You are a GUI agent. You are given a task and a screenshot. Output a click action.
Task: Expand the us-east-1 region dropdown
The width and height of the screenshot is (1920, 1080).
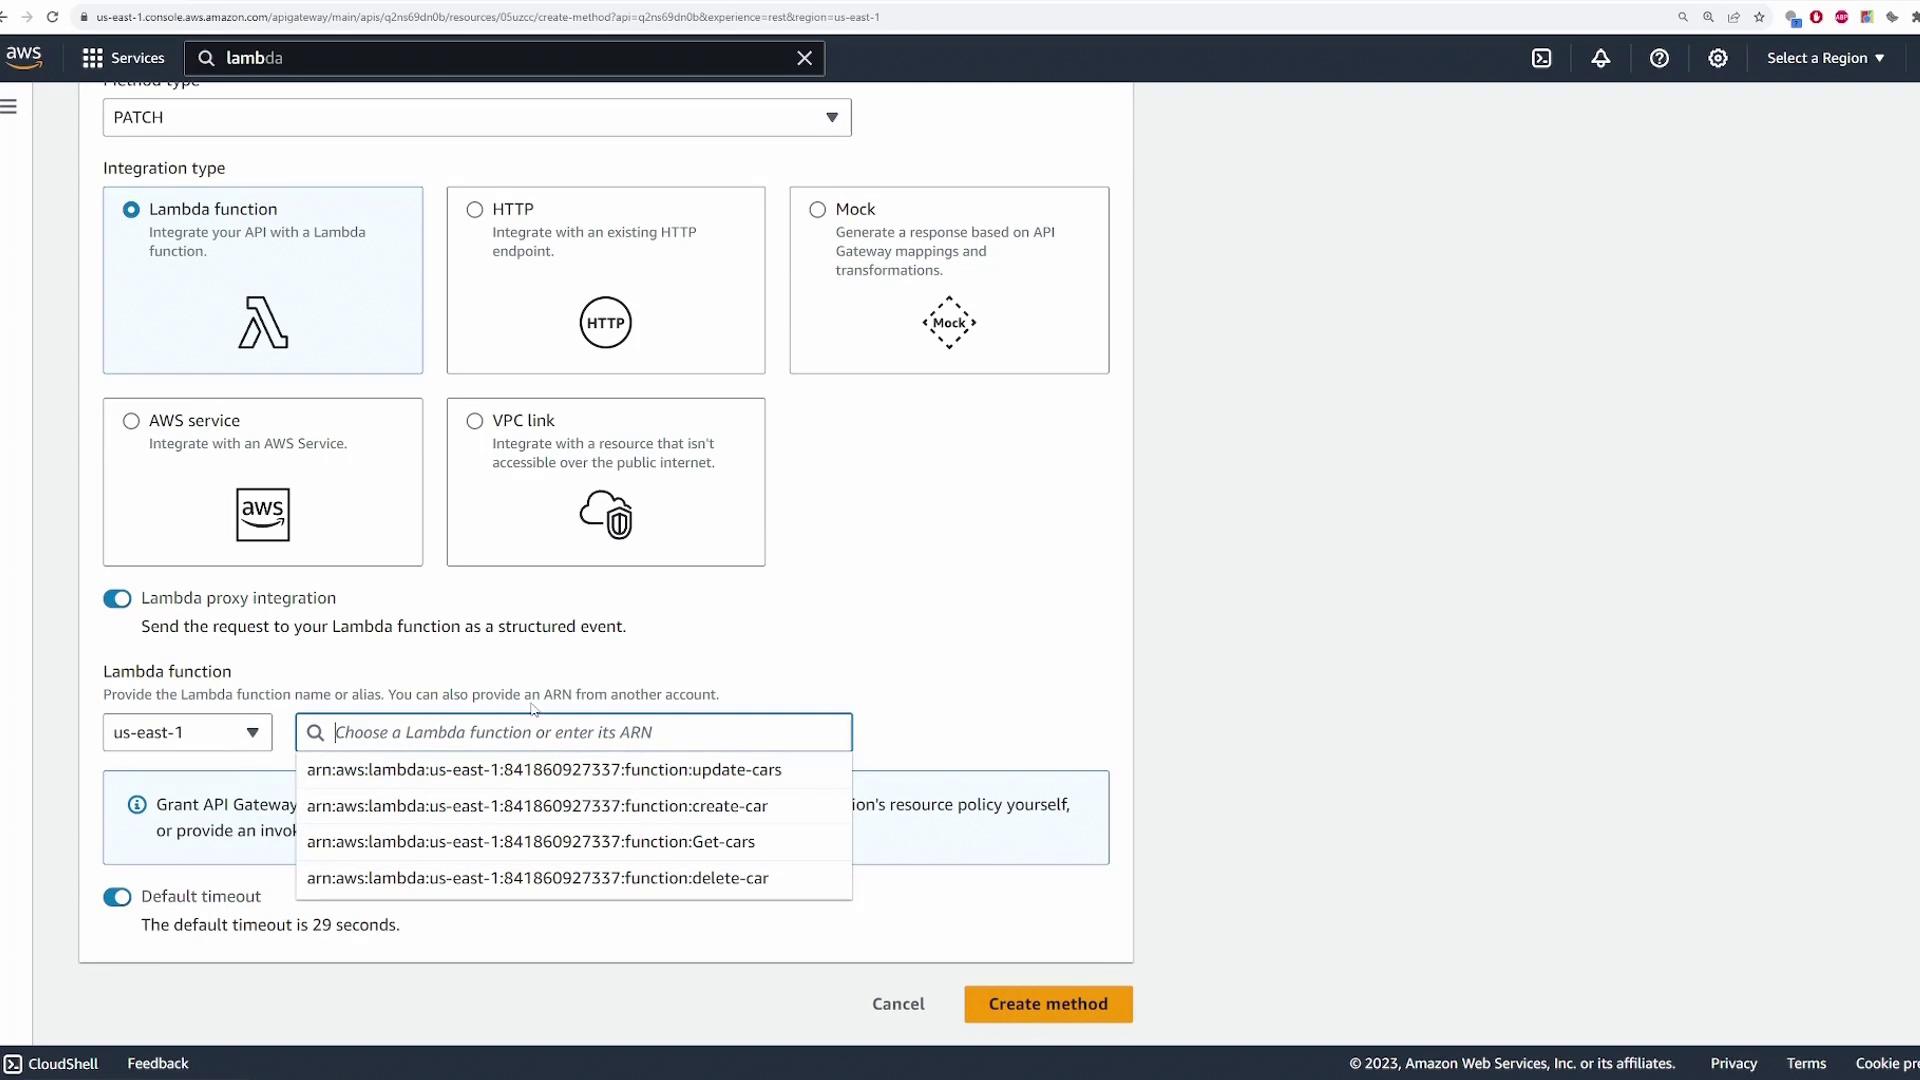click(x=187, y=733)
